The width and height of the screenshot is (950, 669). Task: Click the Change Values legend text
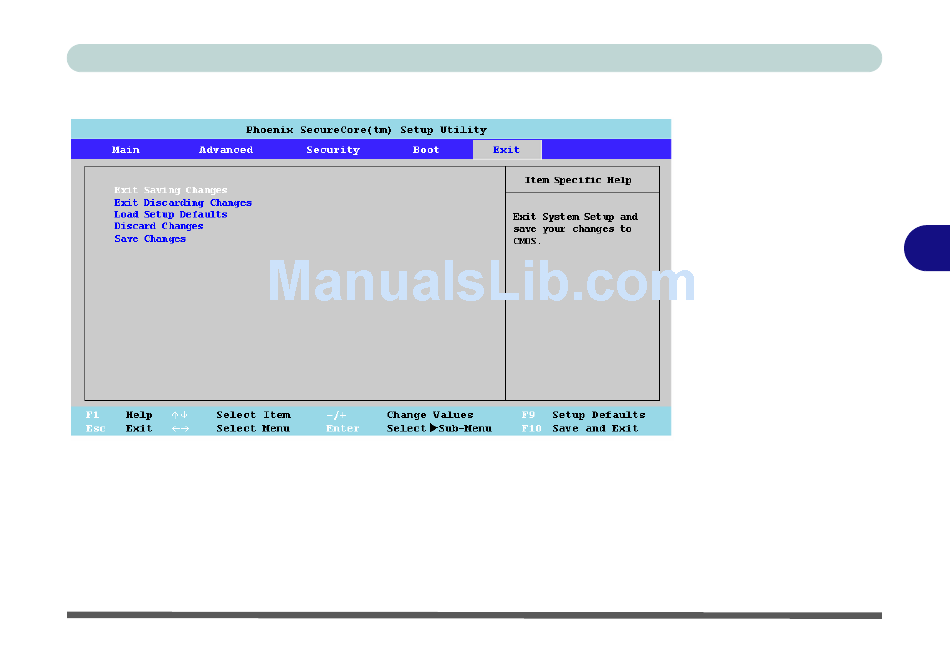430,415
